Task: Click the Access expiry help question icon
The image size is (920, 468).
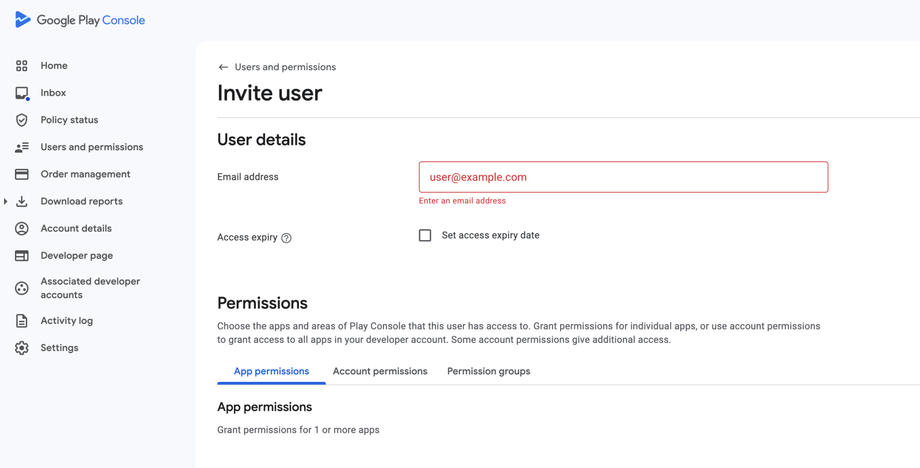Action: click(286, 238)
